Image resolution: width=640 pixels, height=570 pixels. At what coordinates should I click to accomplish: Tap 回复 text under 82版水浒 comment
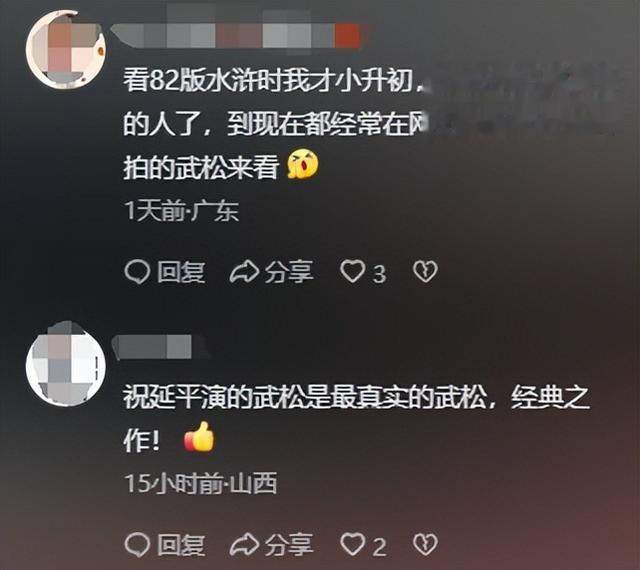click(181, 272)
